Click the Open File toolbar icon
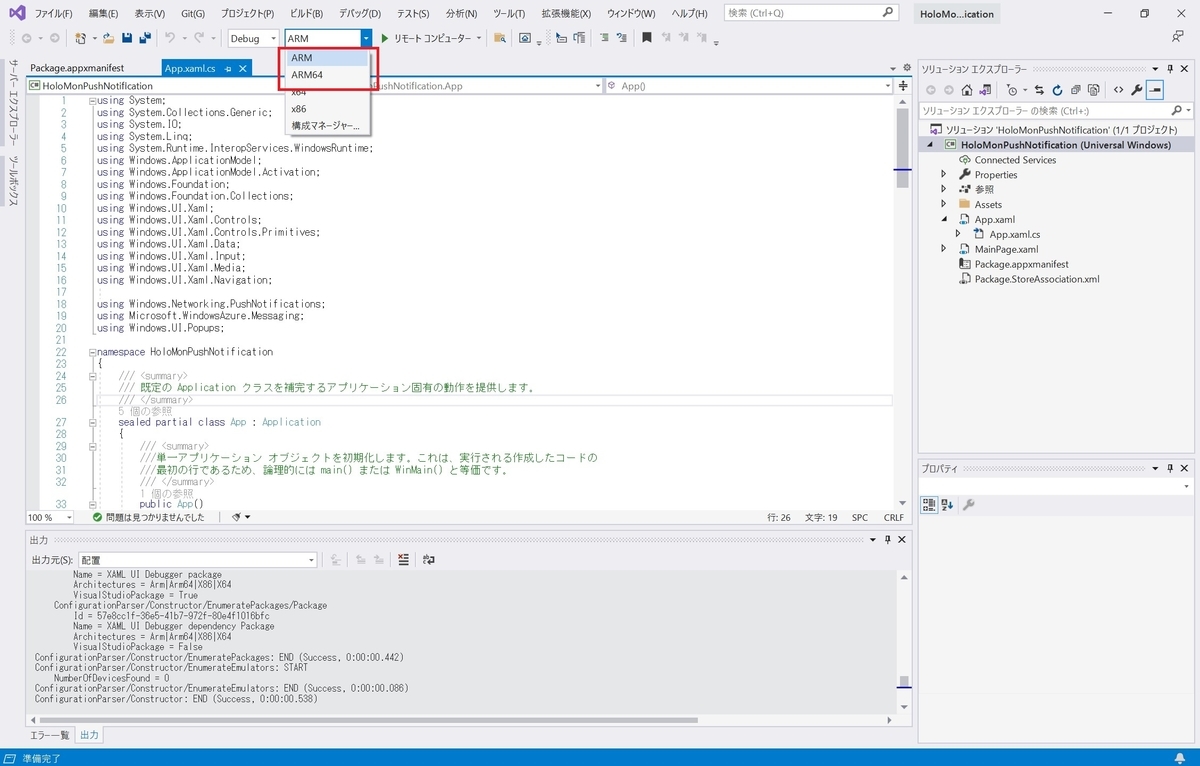The image size is (1200, 766). coord(108,38)
